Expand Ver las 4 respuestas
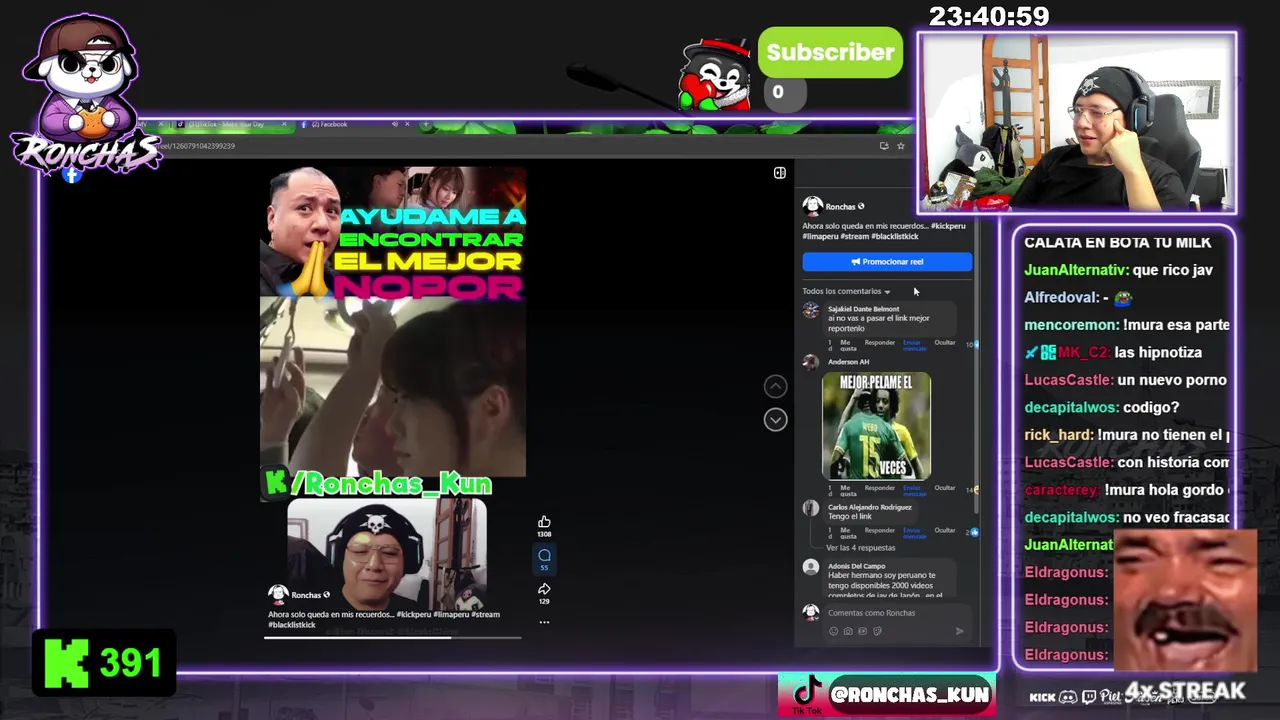1280x720 pixels. tap(861, 548)
